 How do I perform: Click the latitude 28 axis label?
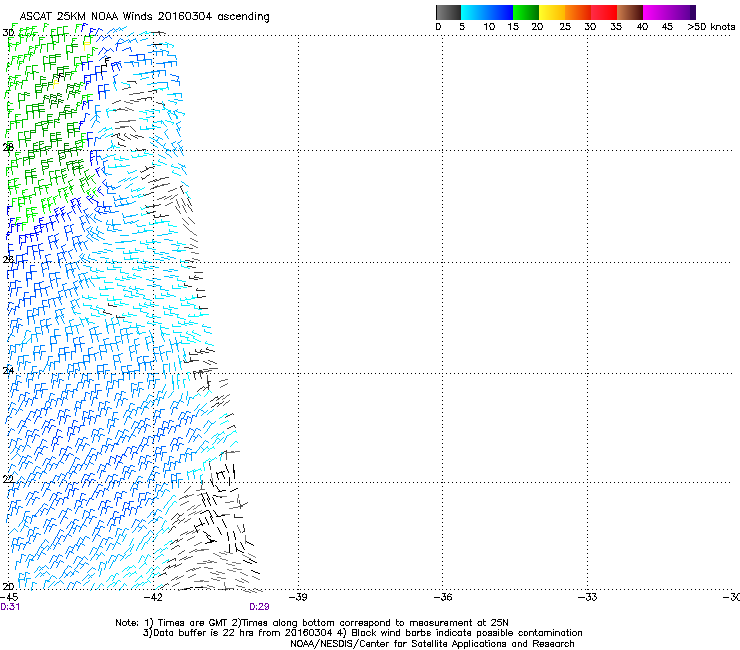click(8, 147)
